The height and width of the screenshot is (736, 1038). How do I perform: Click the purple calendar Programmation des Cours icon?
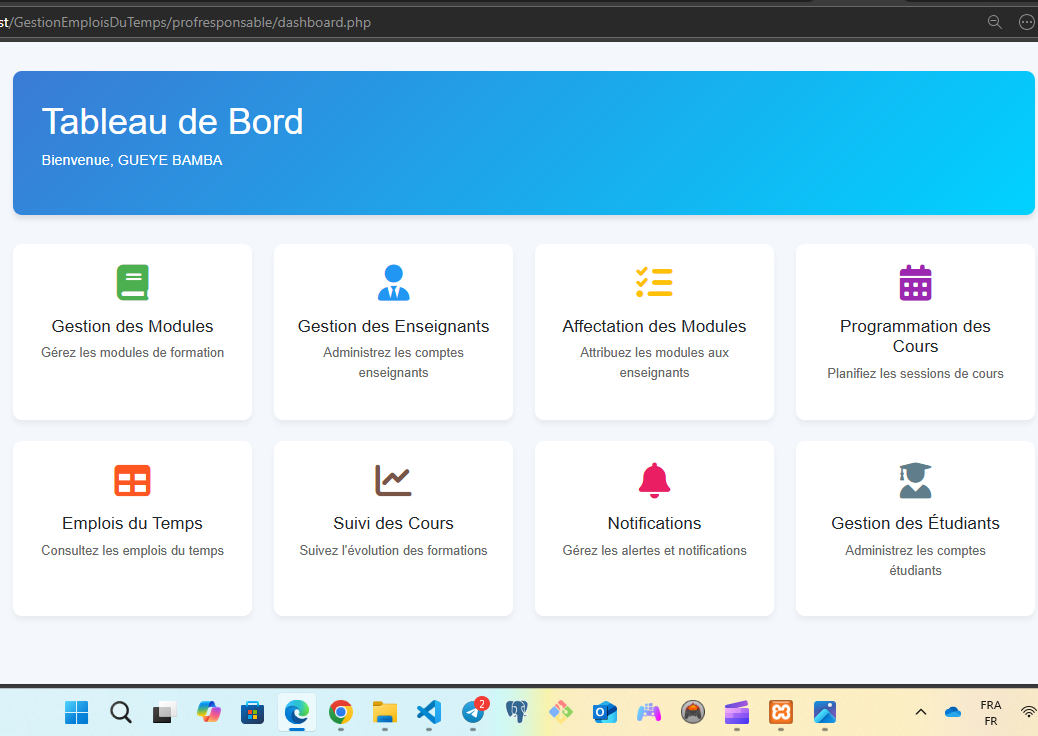pyautogui.click(x=915, y=283)
